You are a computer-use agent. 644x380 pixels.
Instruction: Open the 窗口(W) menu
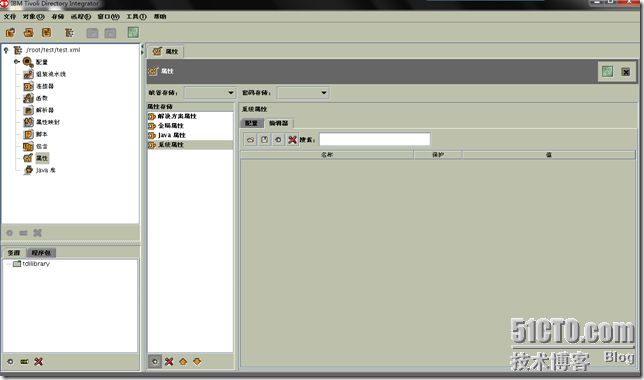[108, 16]
